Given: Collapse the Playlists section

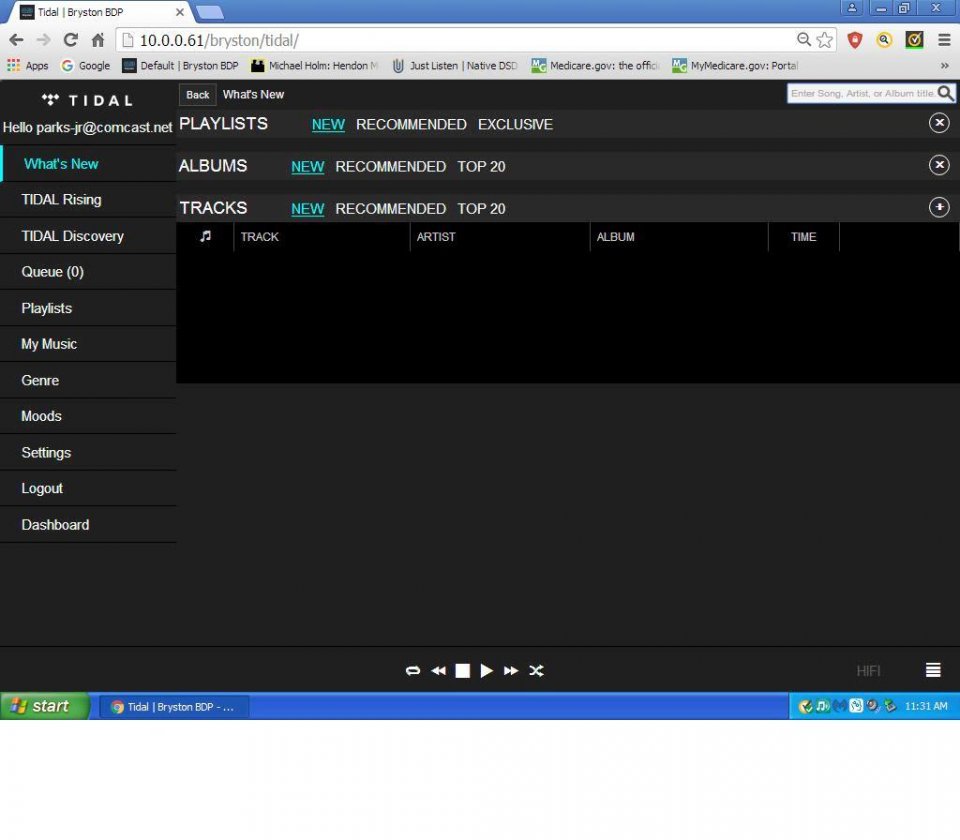Looking at the screenshot, I should pyautogui.click(x=939, y=123).
